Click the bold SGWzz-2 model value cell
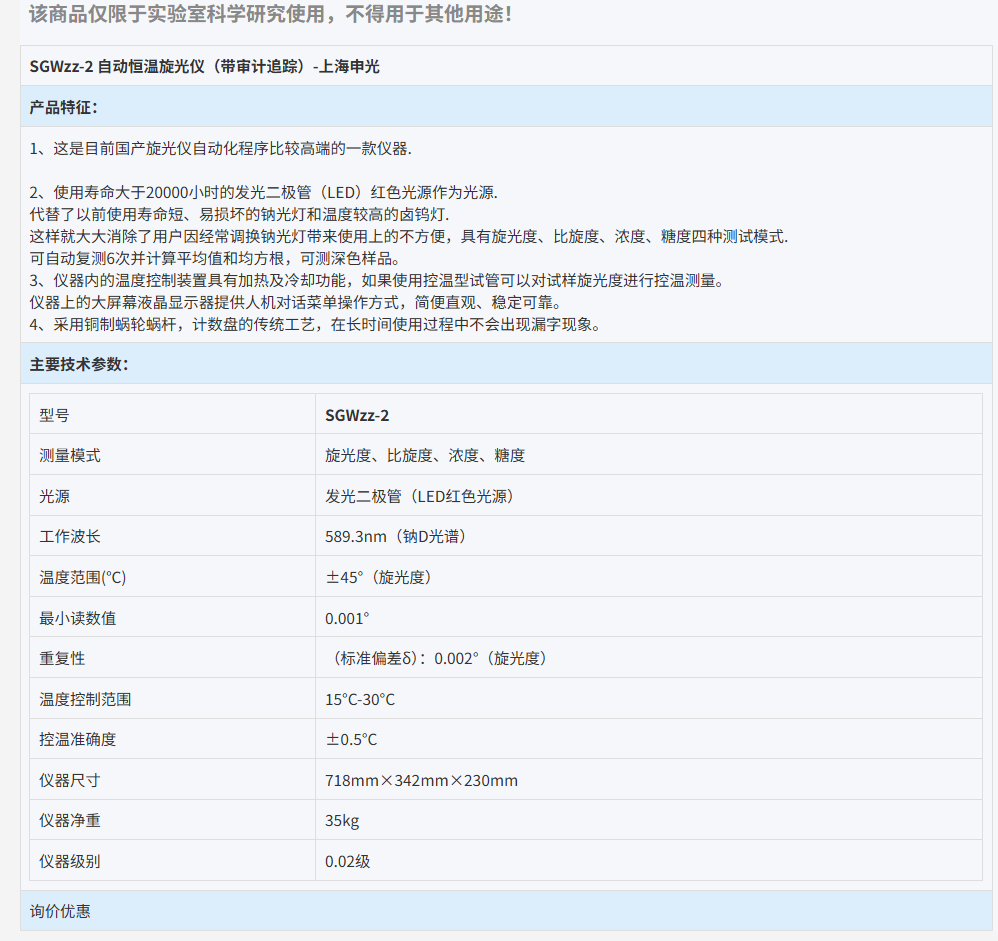The height and width of the screenshot is (941, 998). 357,415
